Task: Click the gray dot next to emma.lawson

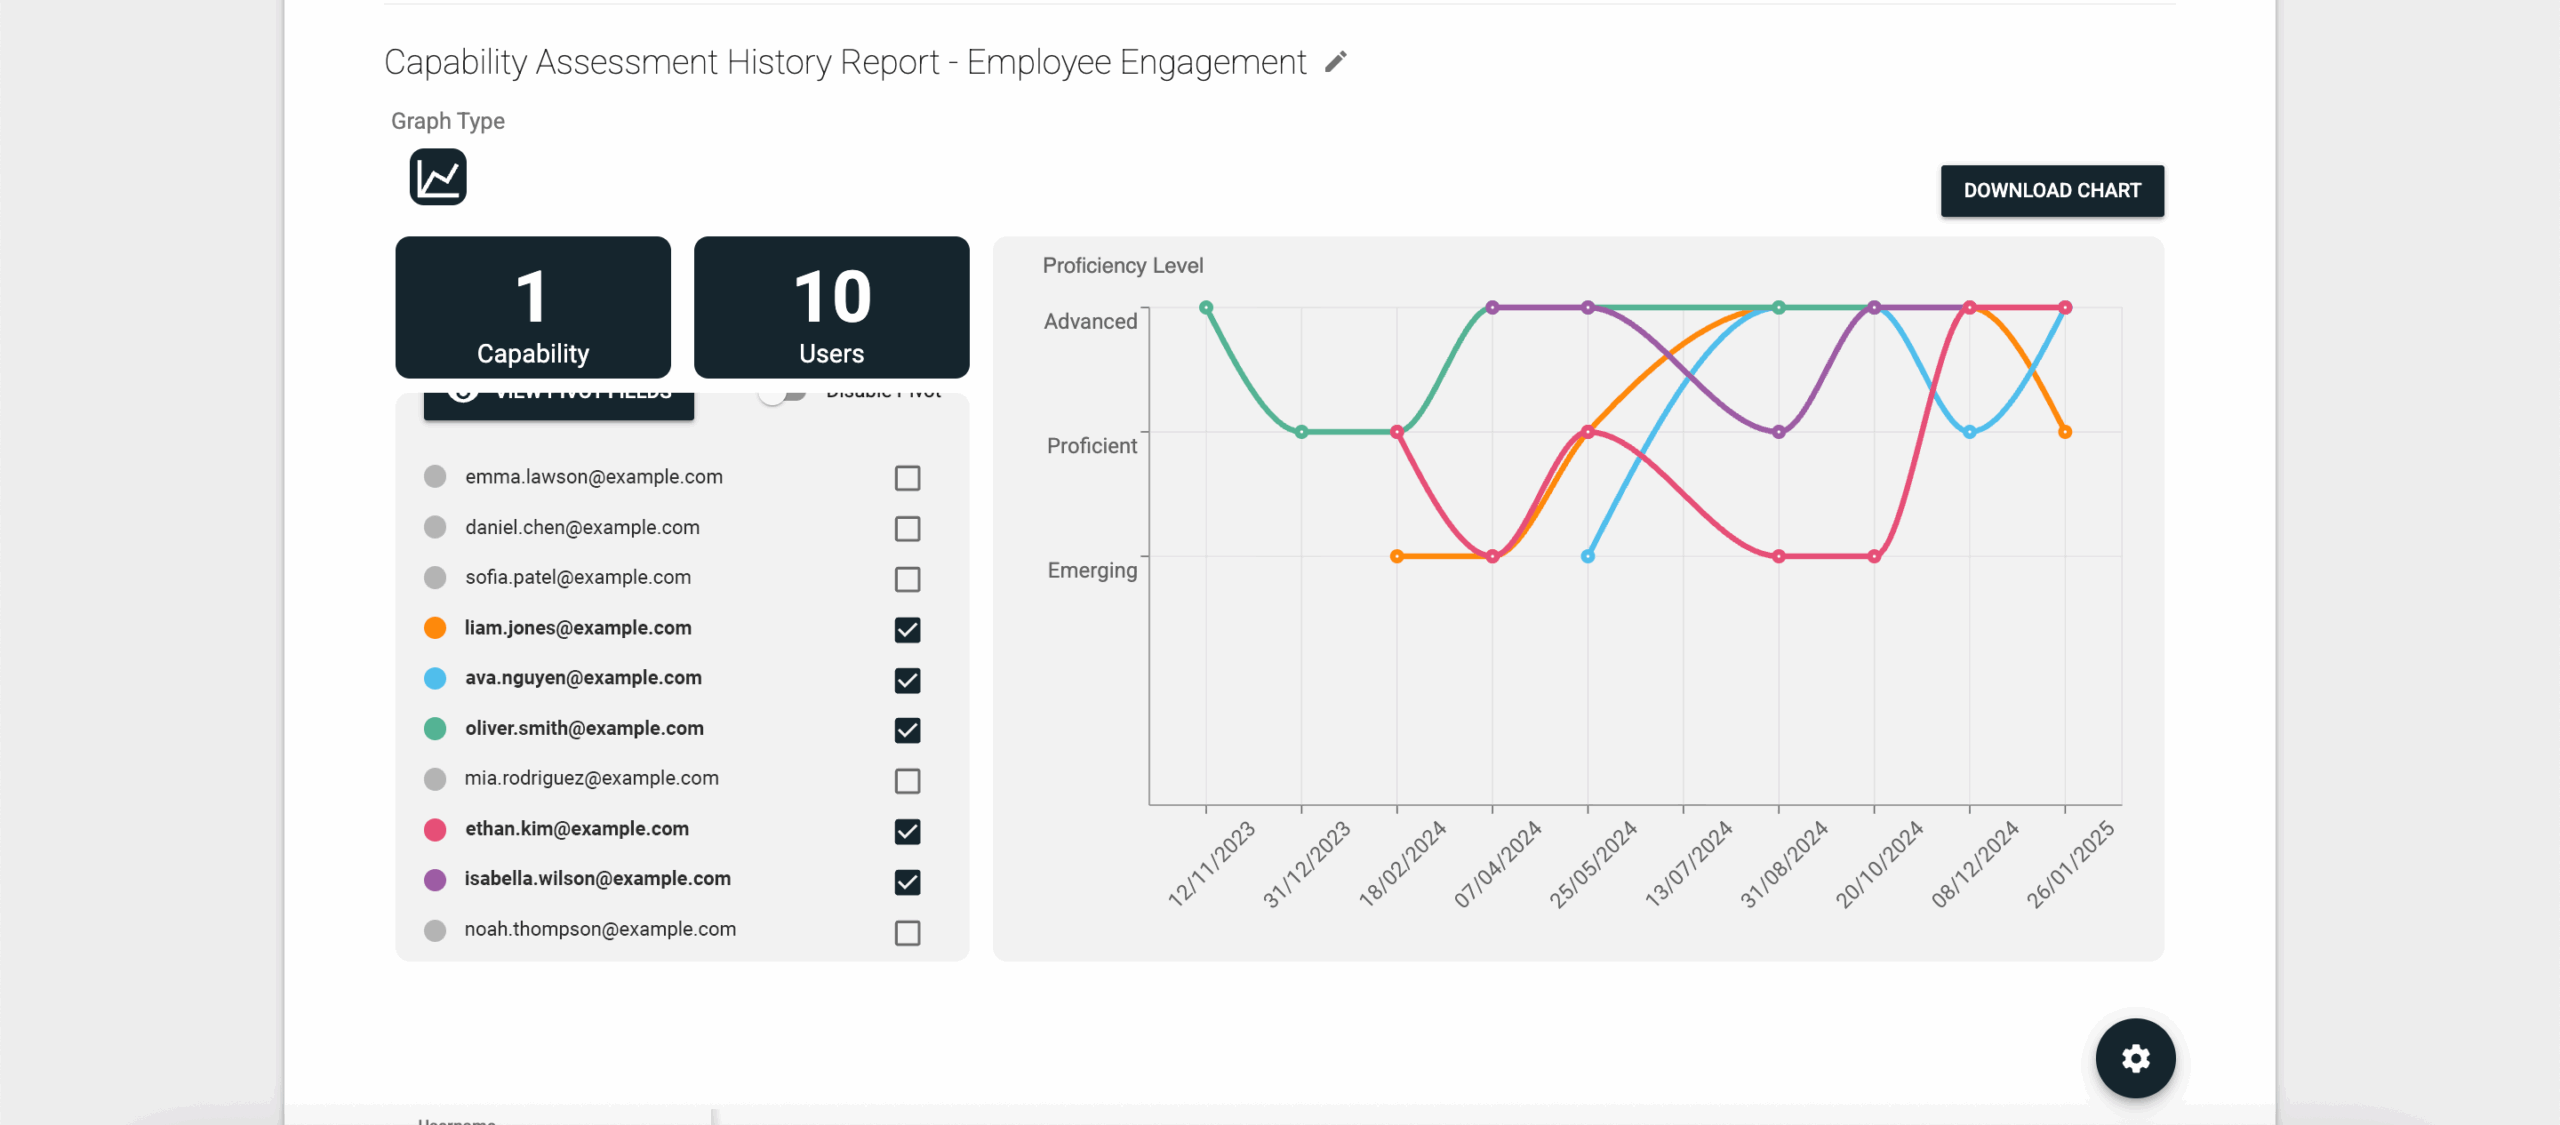Action: click(435, 477)
